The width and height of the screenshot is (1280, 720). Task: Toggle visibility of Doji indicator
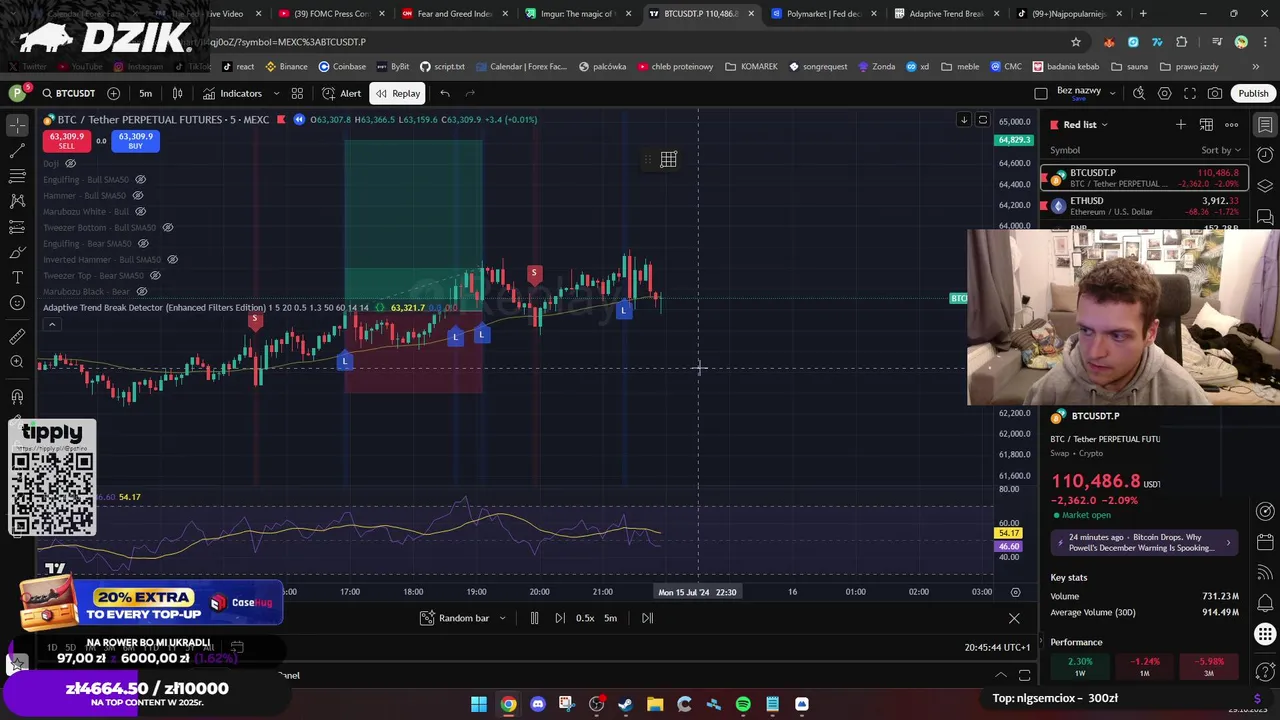point(70,163)
